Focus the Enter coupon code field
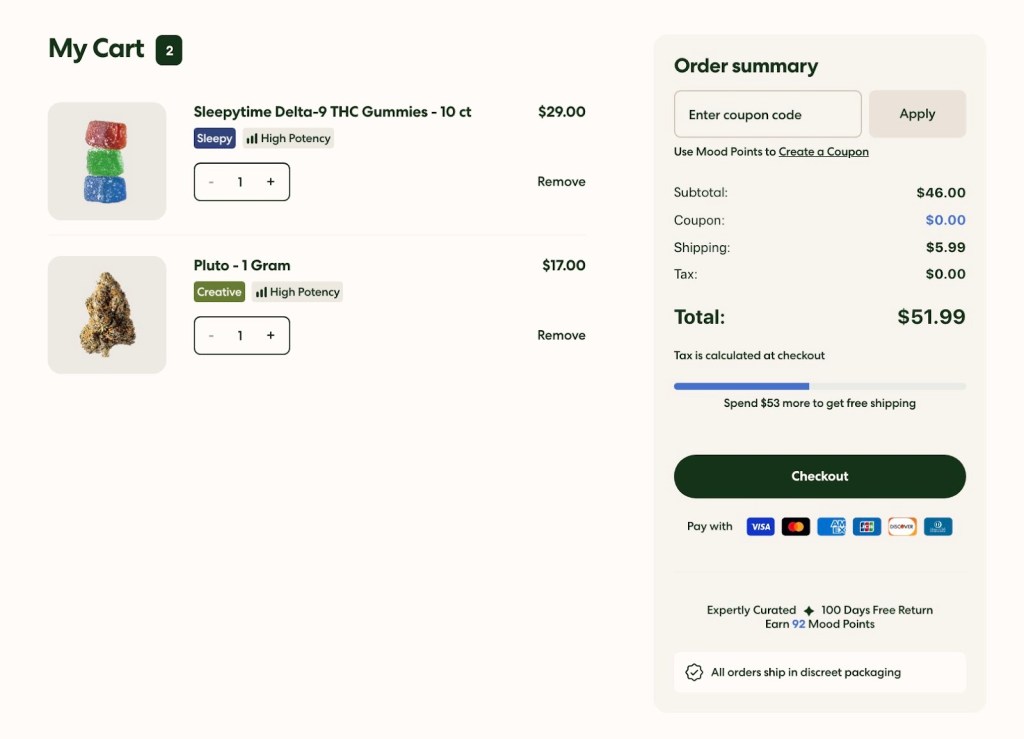 coord(767,114)
